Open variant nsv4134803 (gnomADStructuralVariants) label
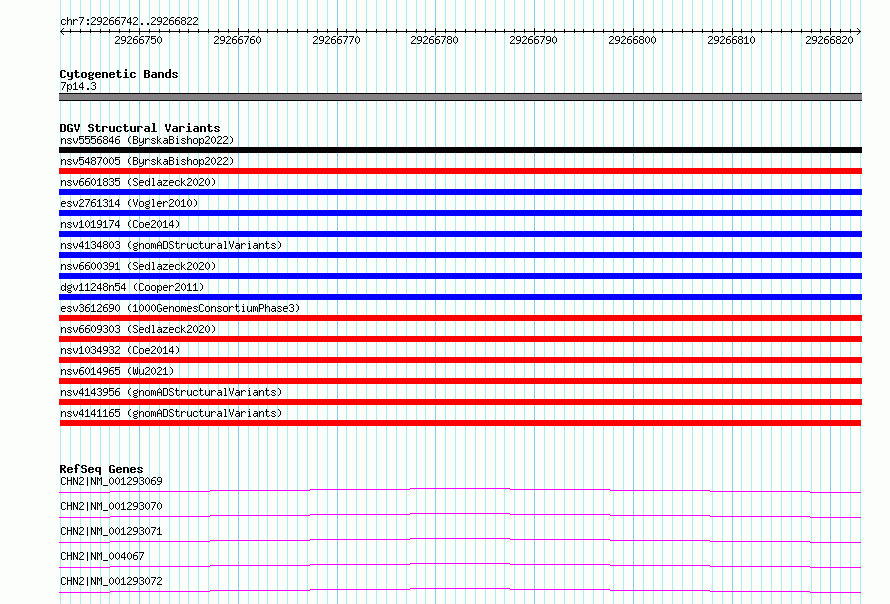The height and width of the screenshot is (604, 890). click(171, 245)
